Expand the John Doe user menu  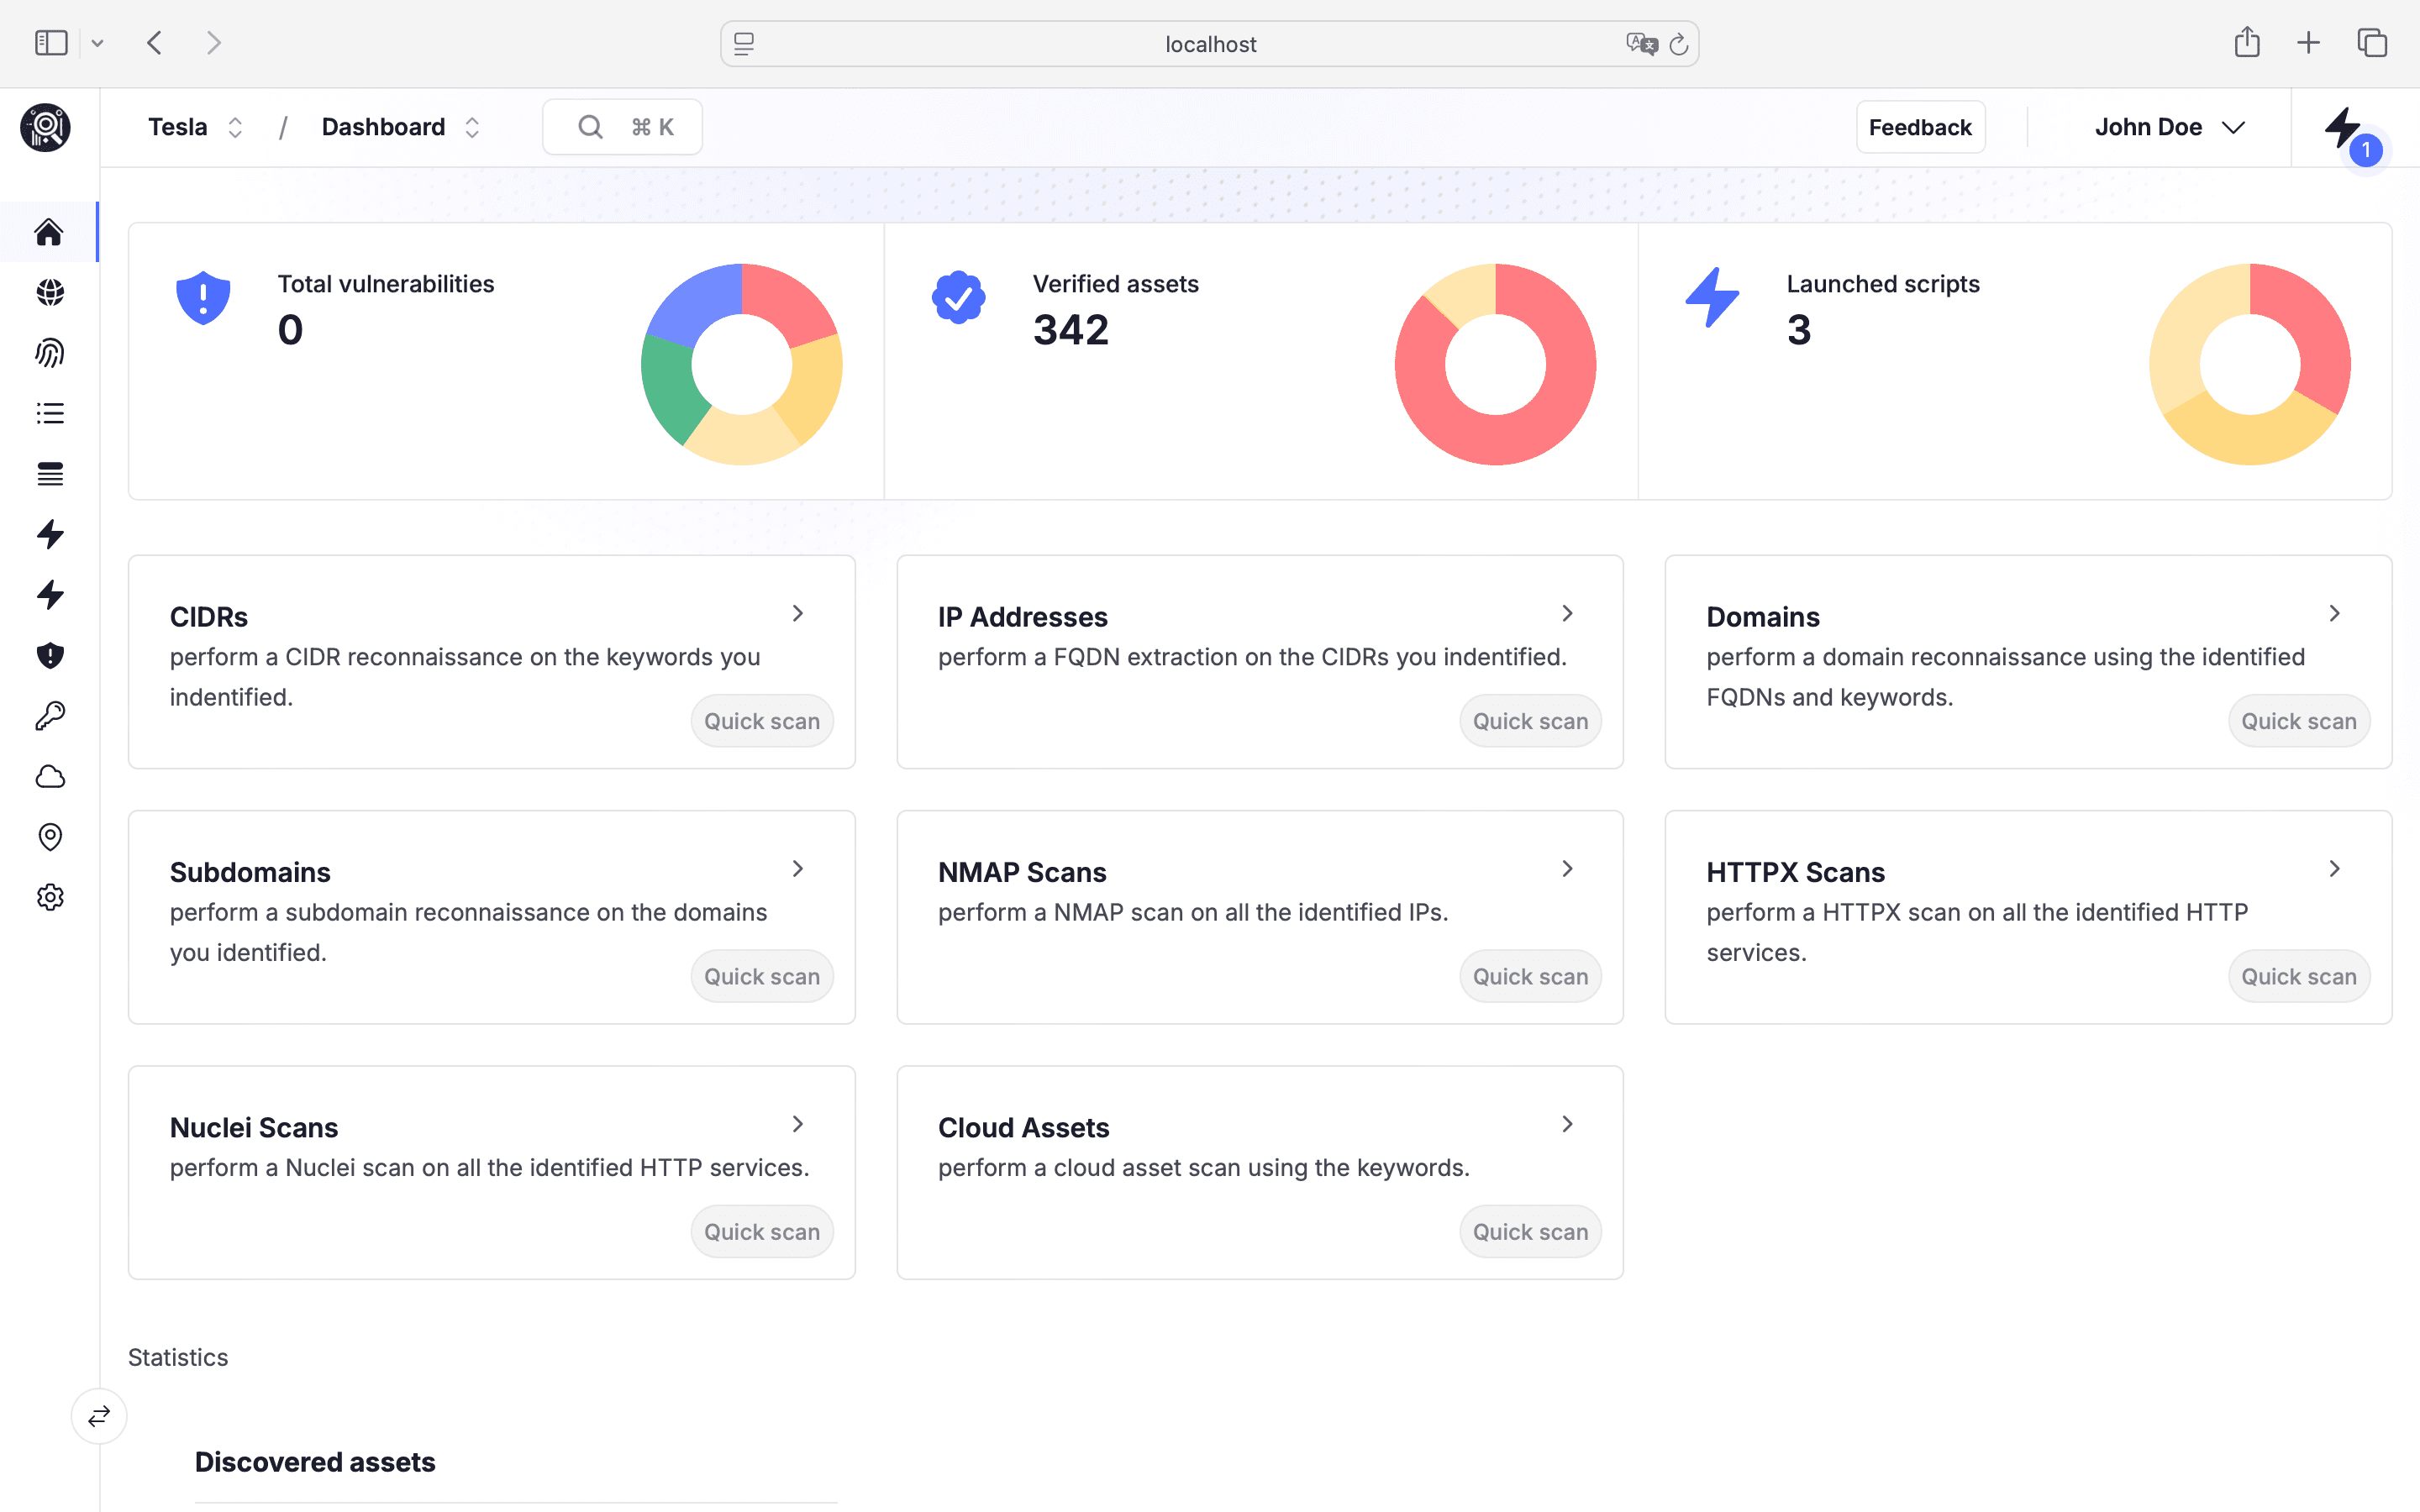(x=2168, y=127)
